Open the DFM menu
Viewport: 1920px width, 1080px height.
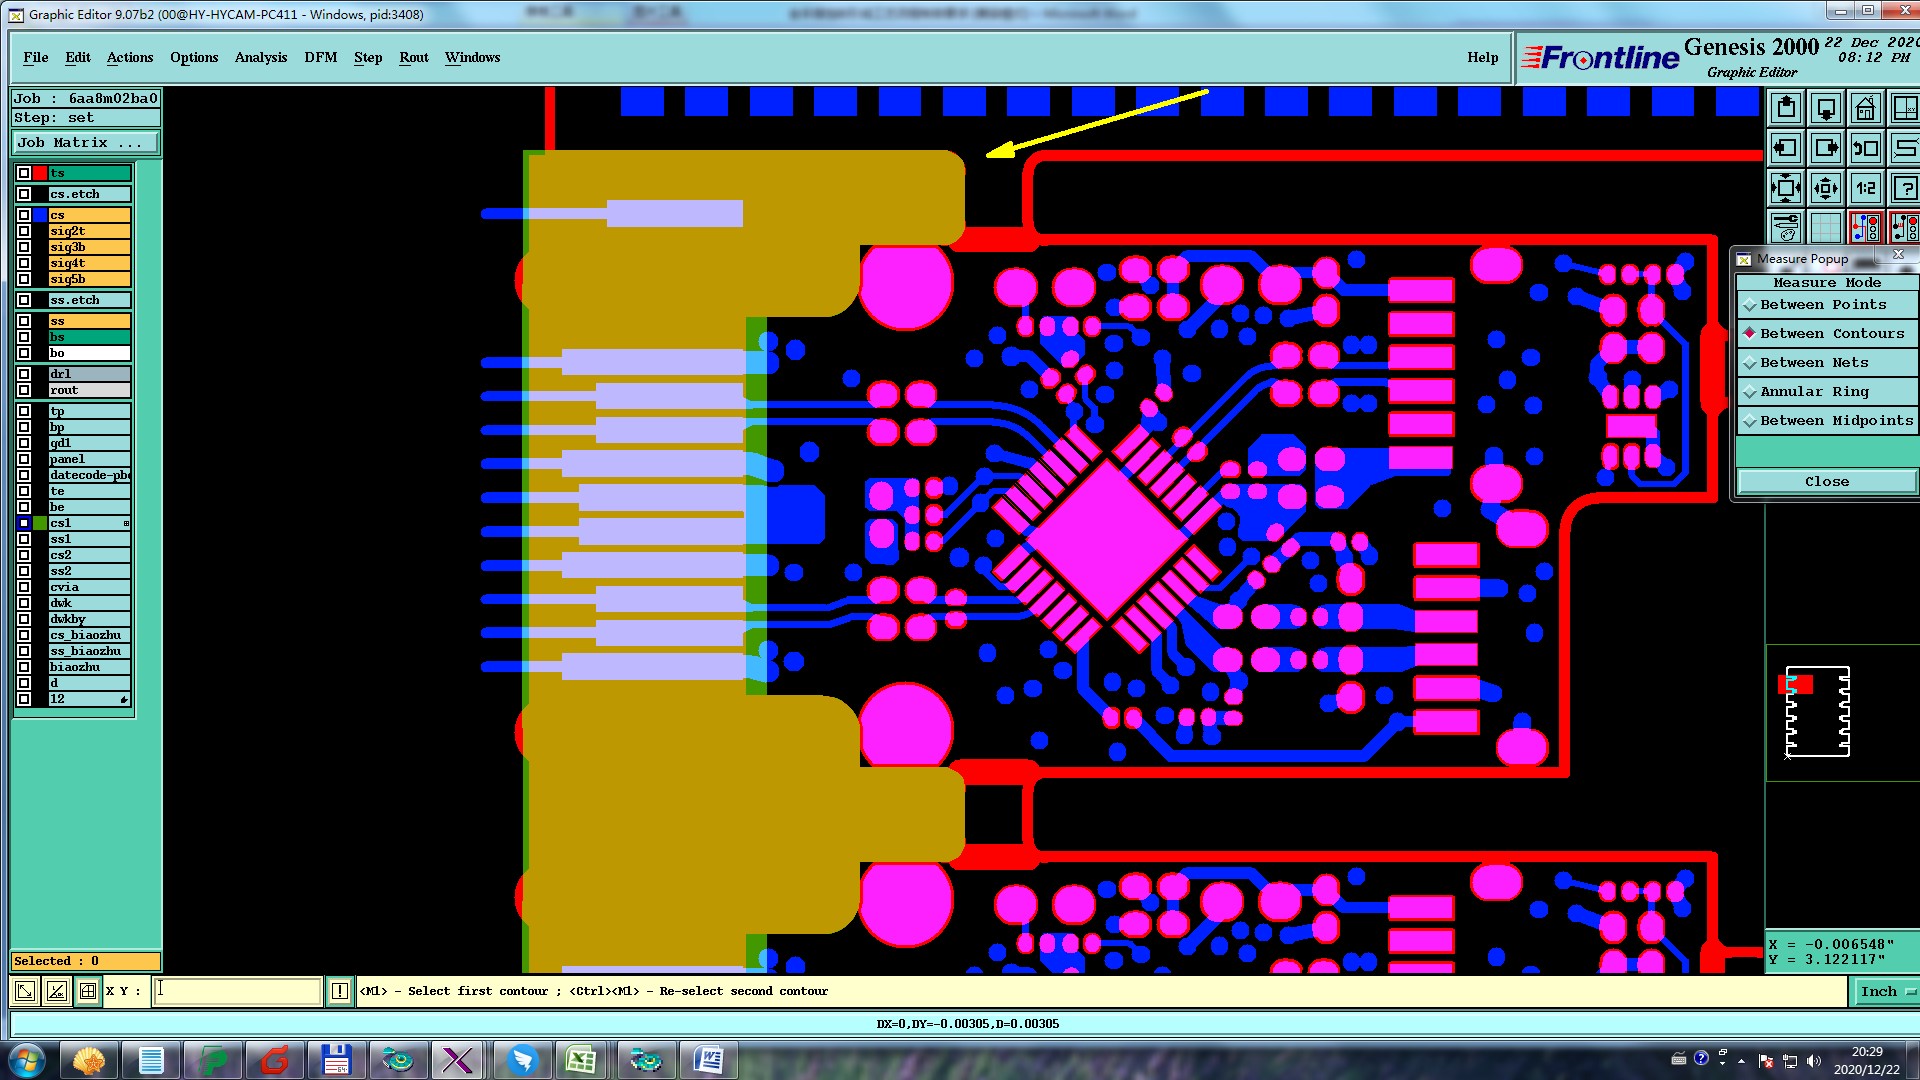(x=320, y=57)
